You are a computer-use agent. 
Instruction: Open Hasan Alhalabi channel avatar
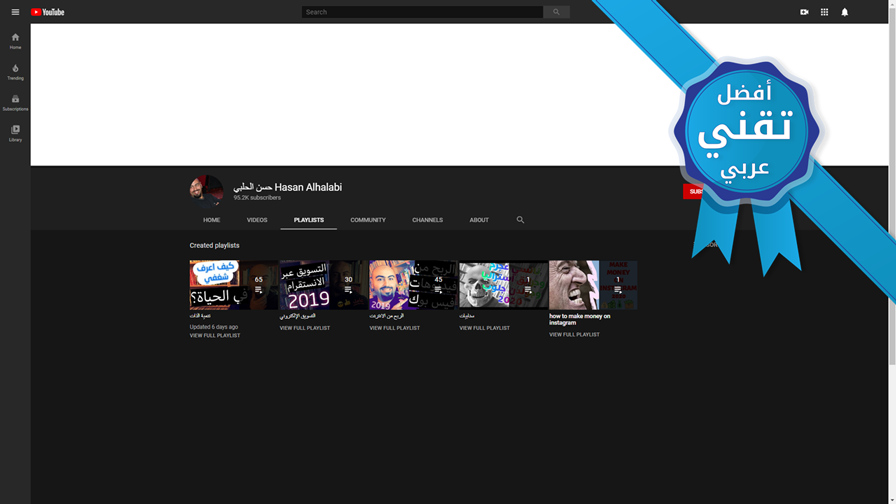point(206,191)
